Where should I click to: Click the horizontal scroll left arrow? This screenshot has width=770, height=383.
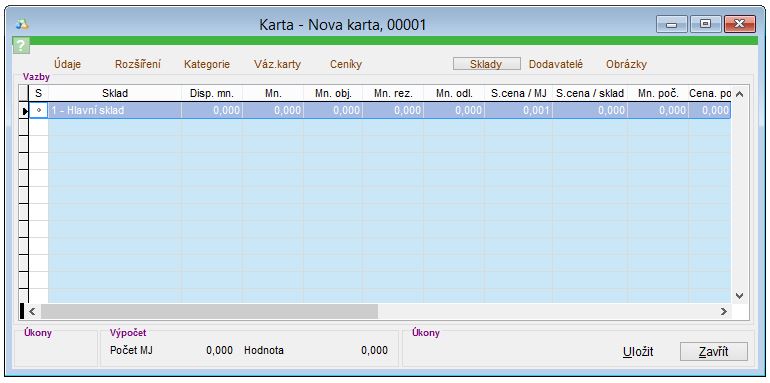click(32, 311)
